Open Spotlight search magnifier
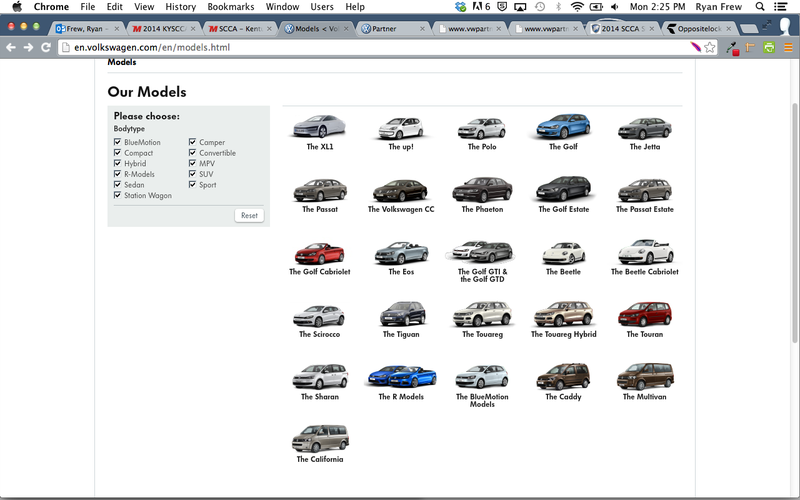Image resolution: width=800 pixels, height=500 pixels. point(760,7)
